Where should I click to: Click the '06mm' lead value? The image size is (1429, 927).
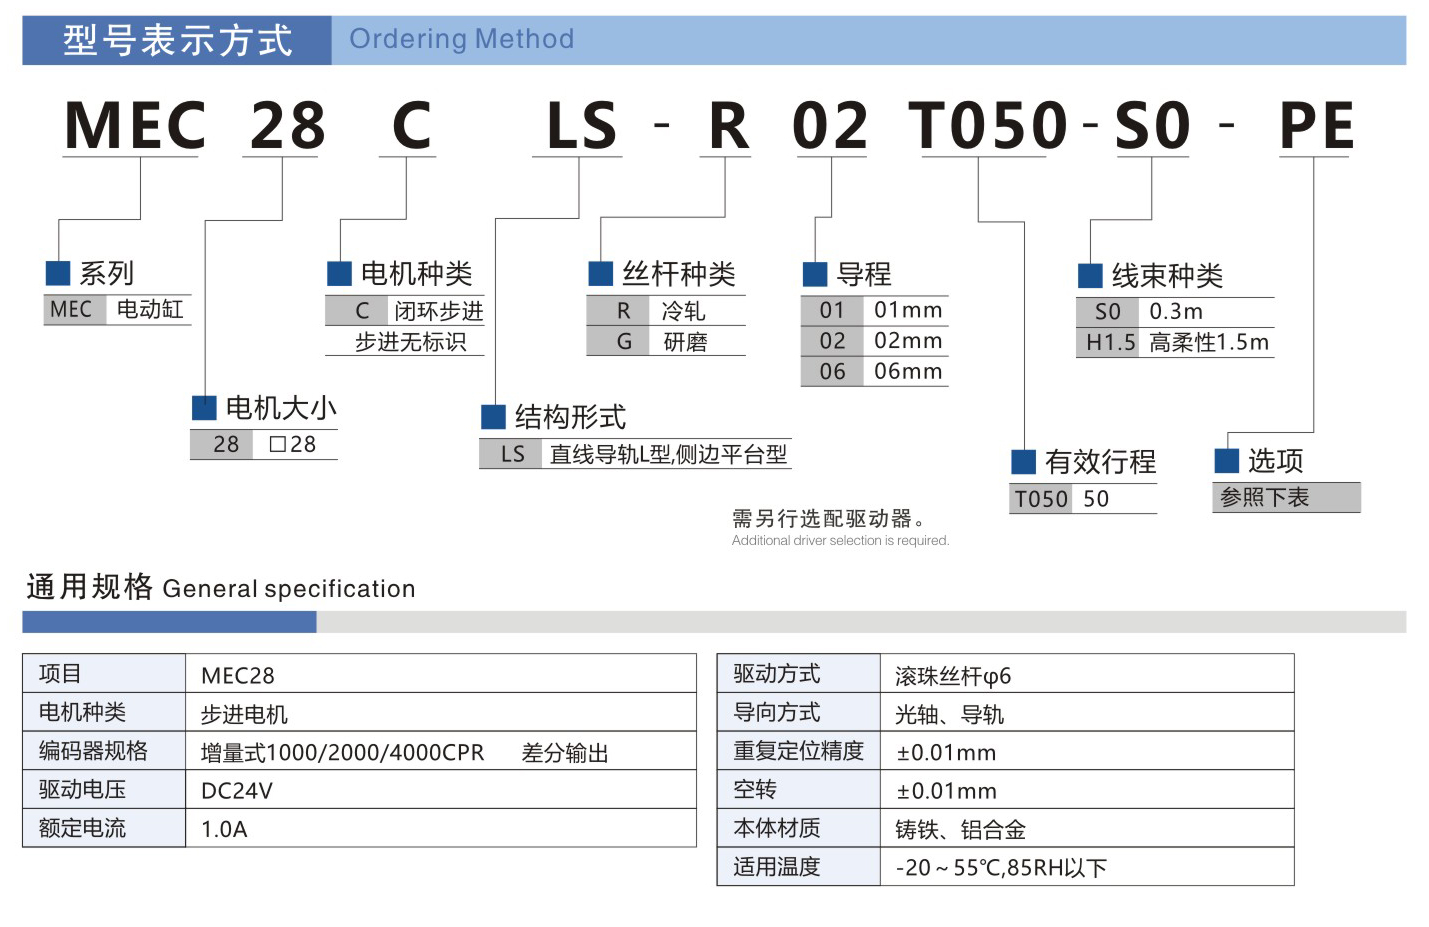(x=908, y=372)
